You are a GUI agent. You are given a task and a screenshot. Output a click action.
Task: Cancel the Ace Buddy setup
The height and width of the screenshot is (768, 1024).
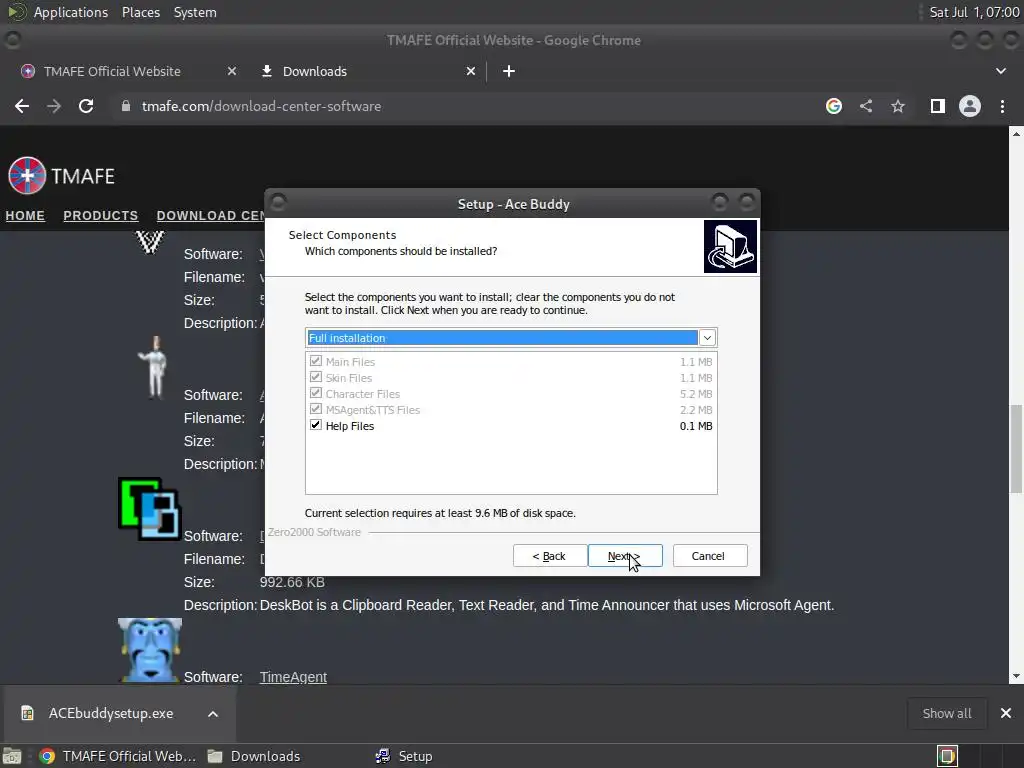point(709,556)
